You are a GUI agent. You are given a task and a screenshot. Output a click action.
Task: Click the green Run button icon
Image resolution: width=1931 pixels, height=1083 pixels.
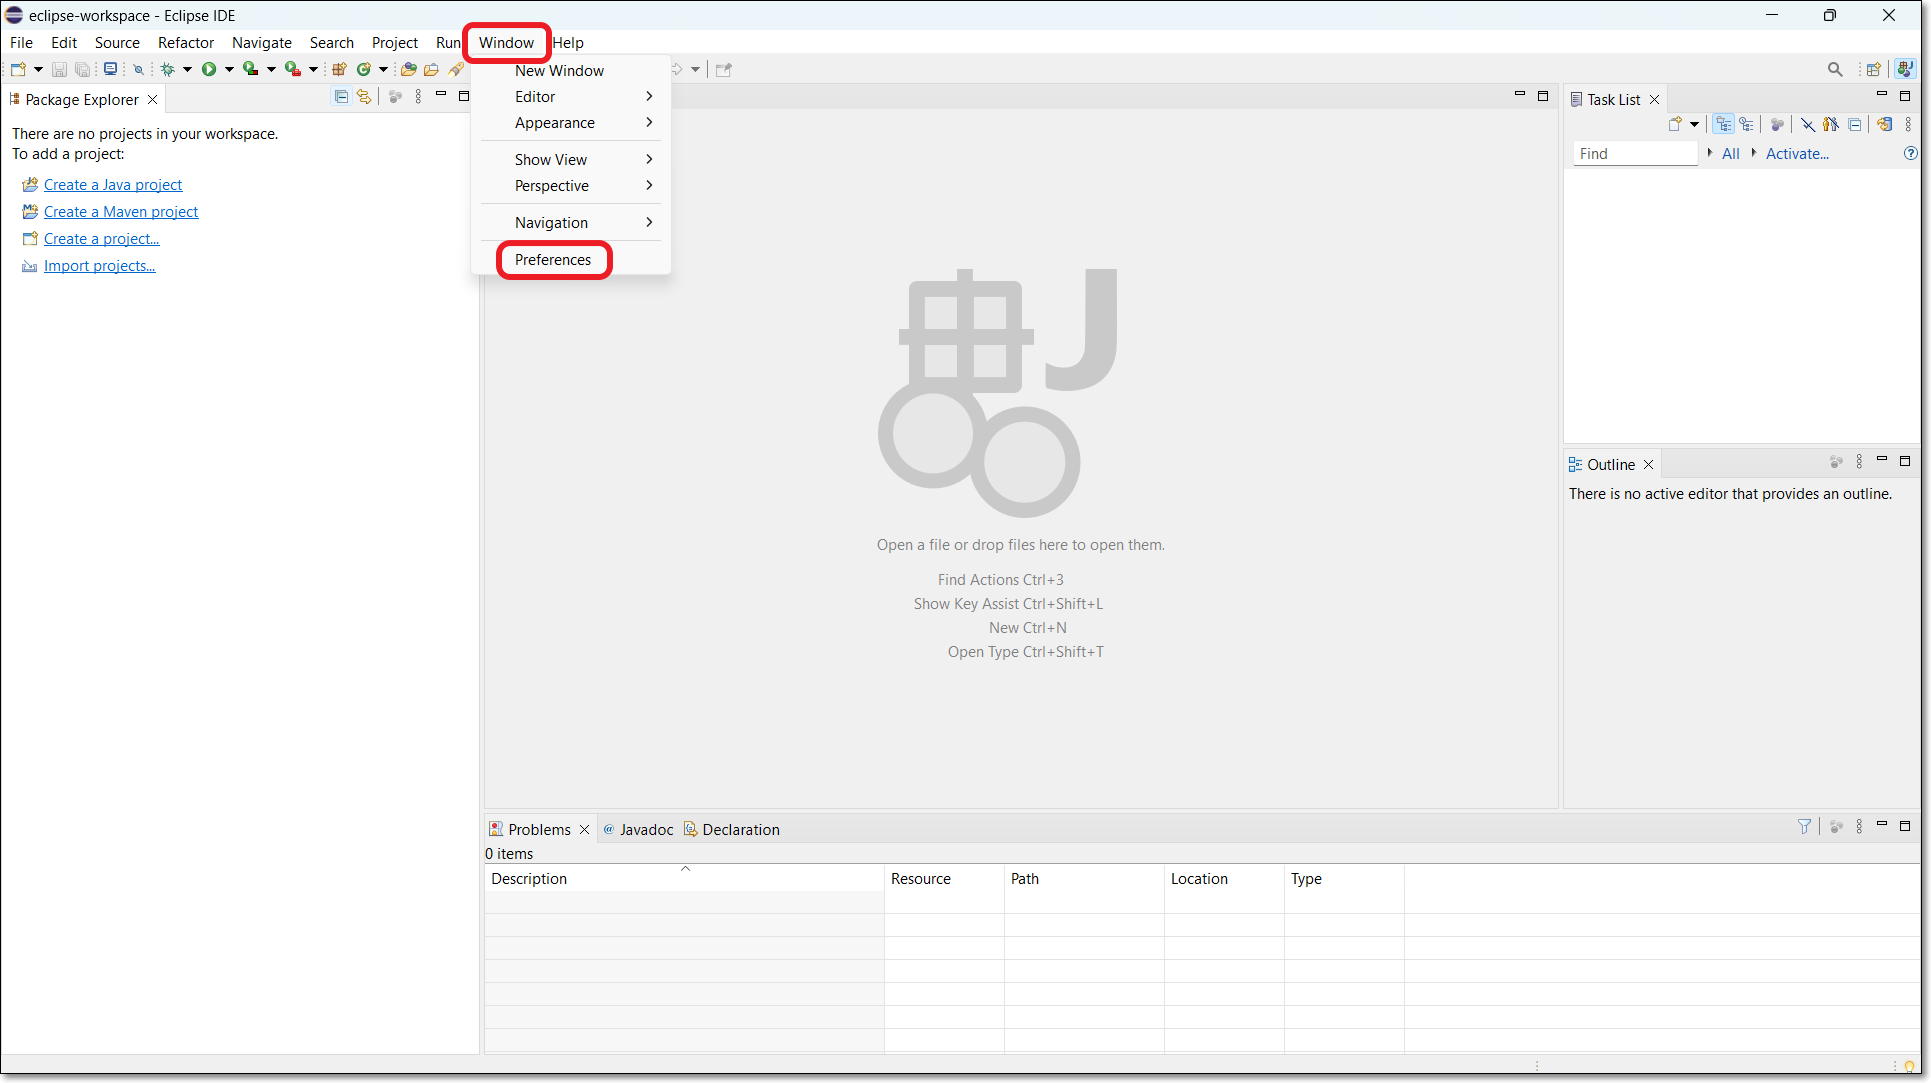209,69
